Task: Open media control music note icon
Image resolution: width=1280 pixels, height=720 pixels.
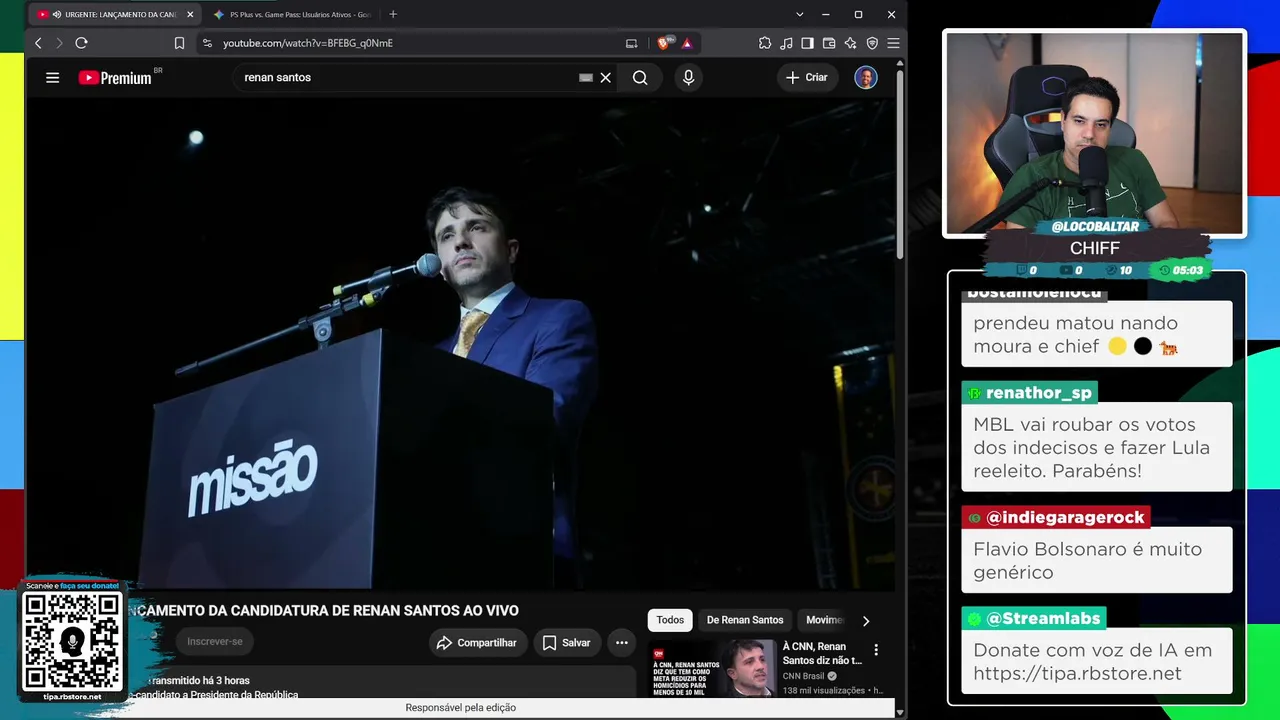Action: point(786,43)
